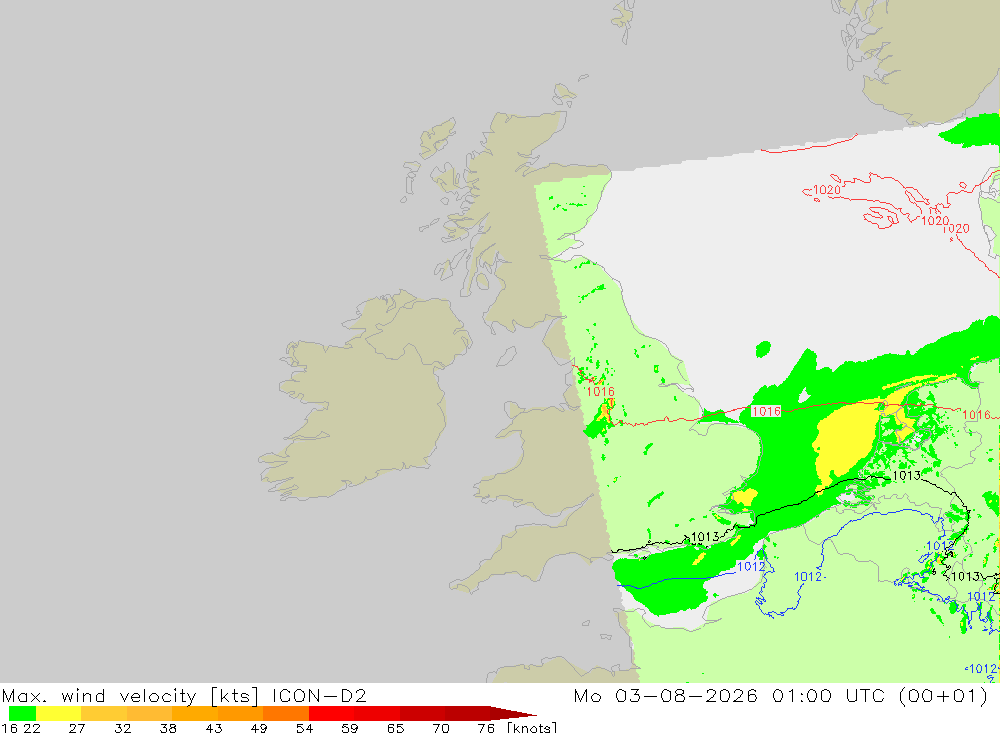The height and width of the screenshot is (733, 1000).
Task: Pick the orange legend swatch between 43 and 49
Action: pyautogui.click(x=240, y=713)
